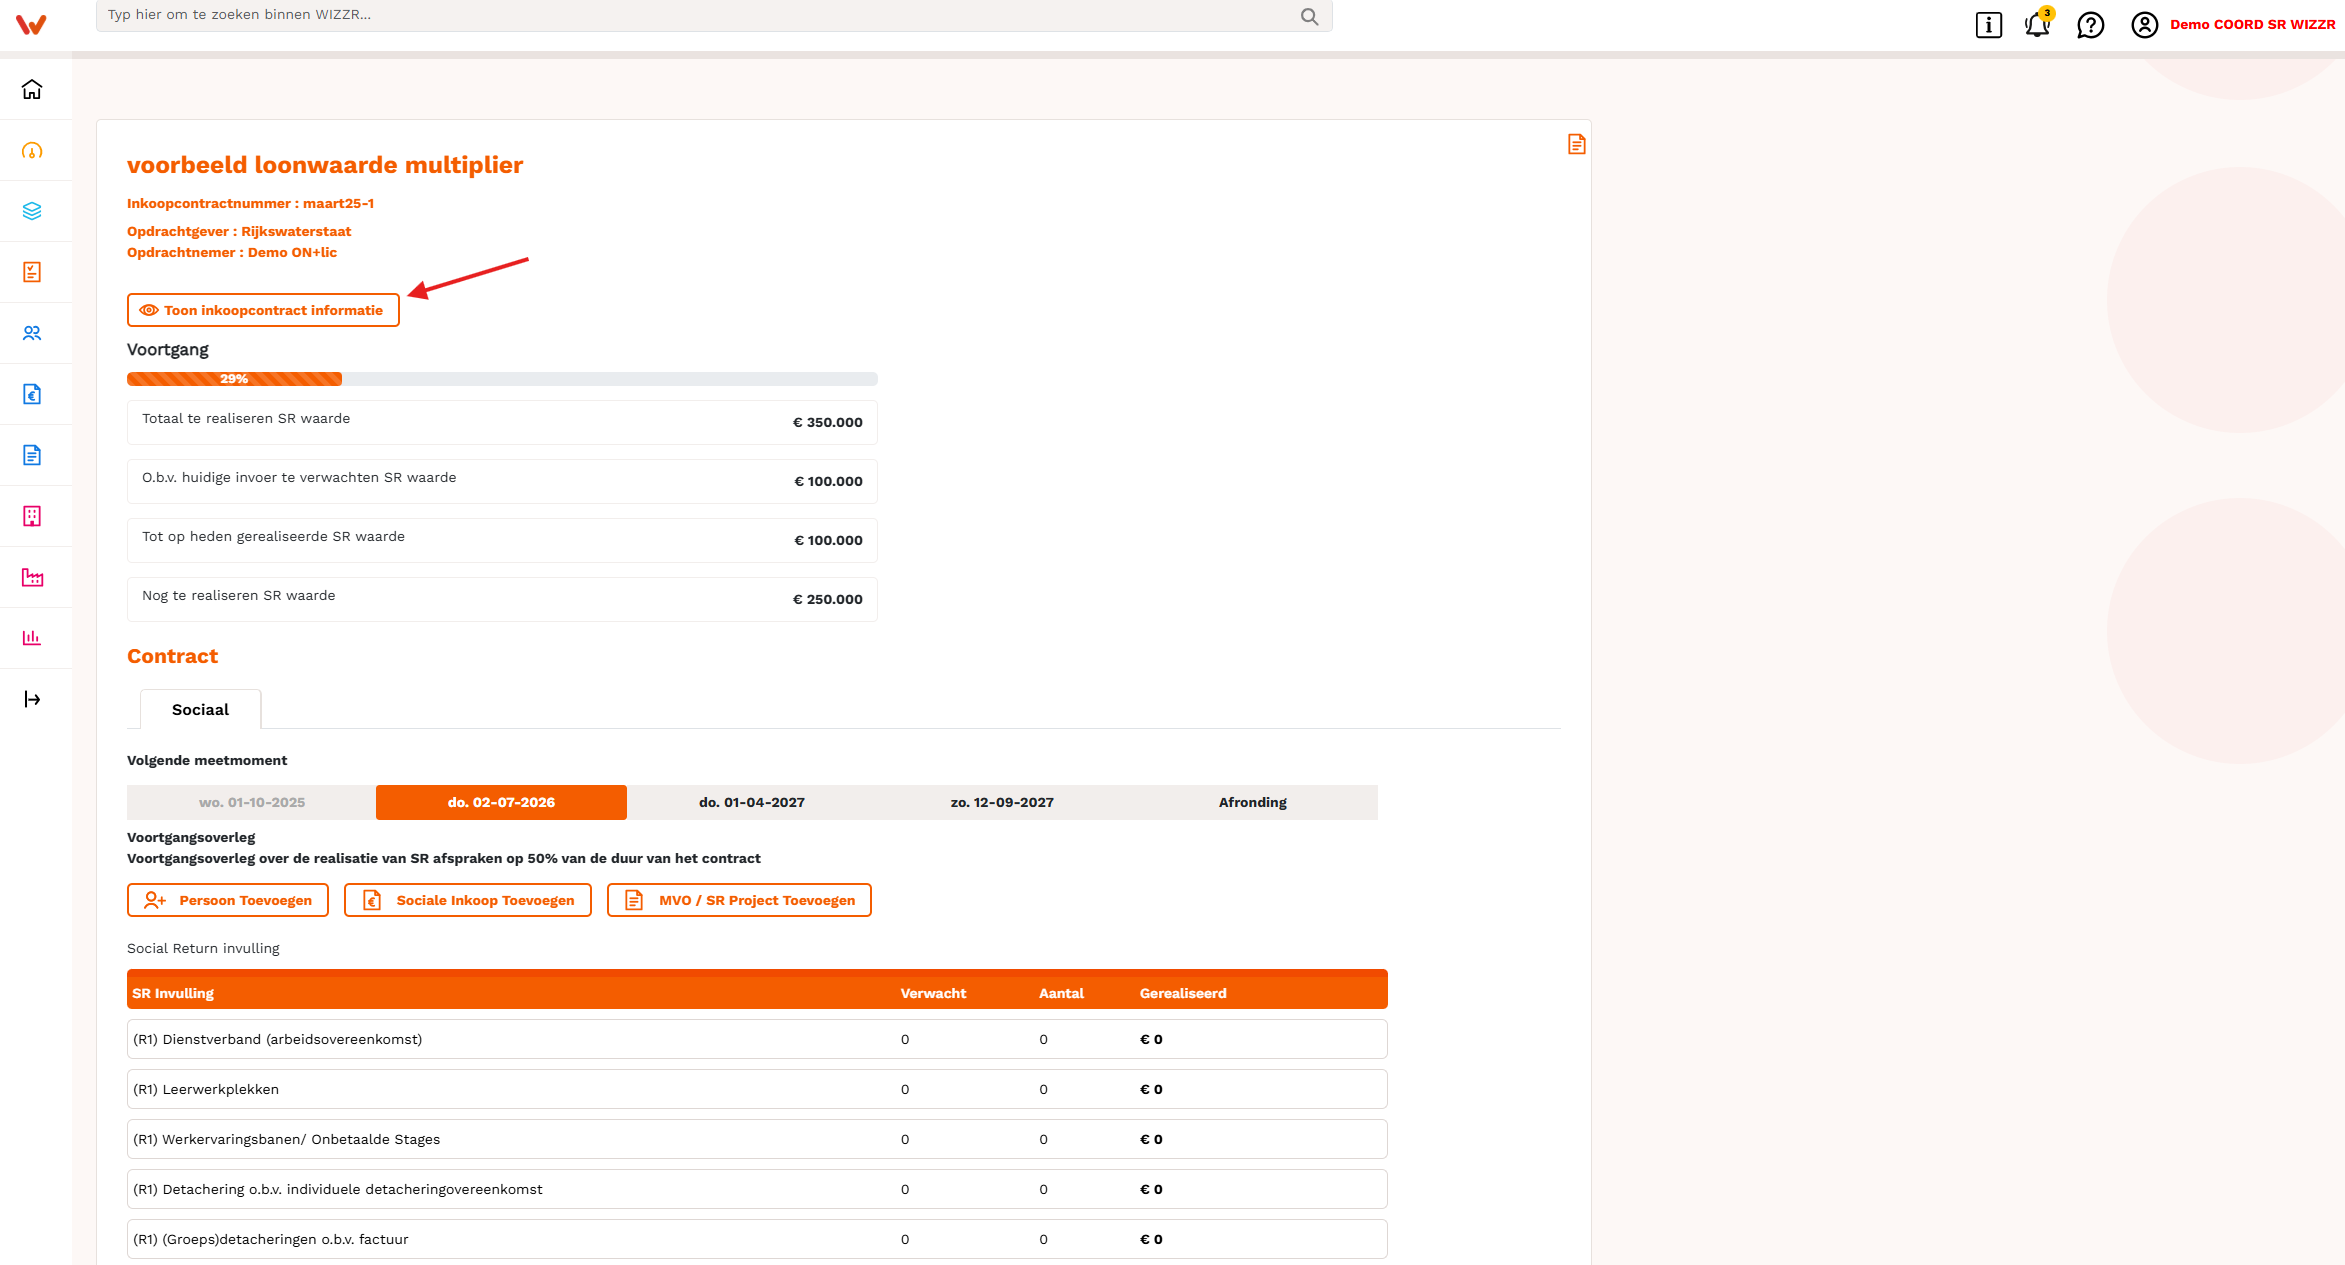The image size is (2345, 1265).
Task: Select meetmoment do. 01-04-2027
Action: point(752,802)
